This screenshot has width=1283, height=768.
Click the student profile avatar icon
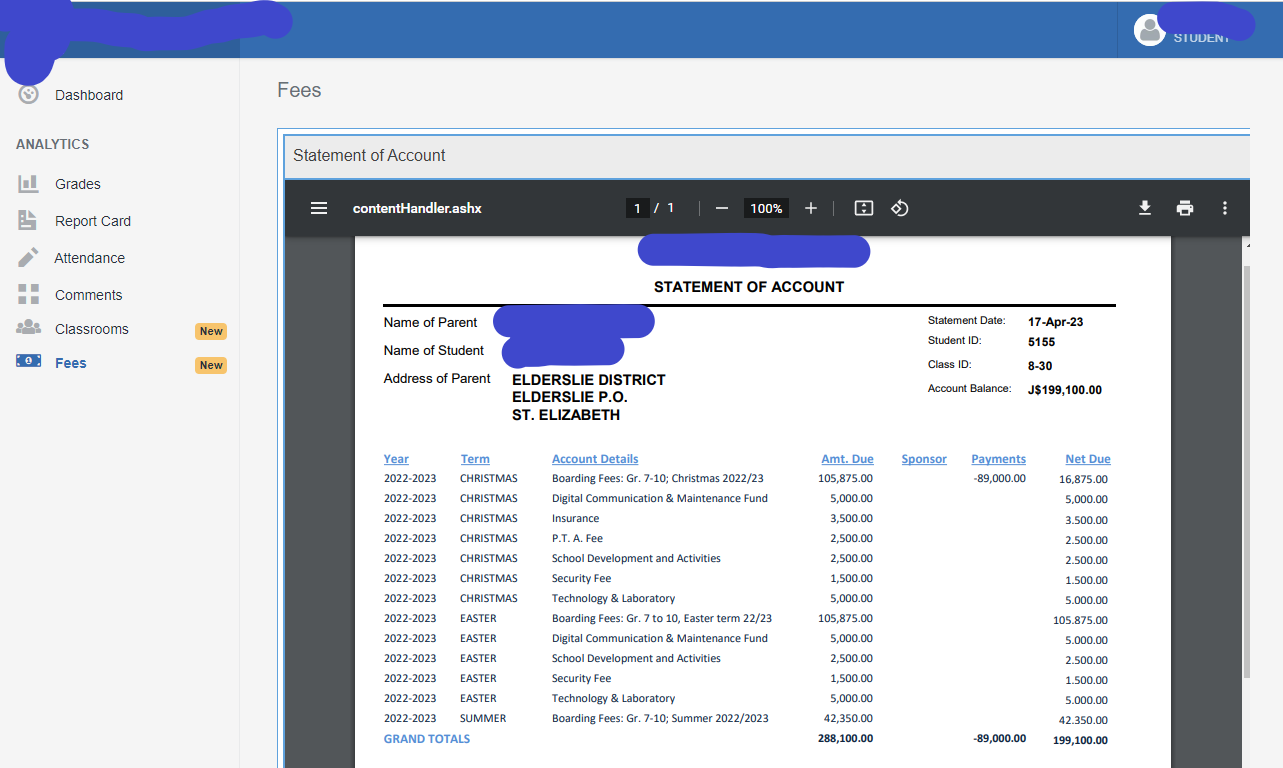tap(1150, 30)
